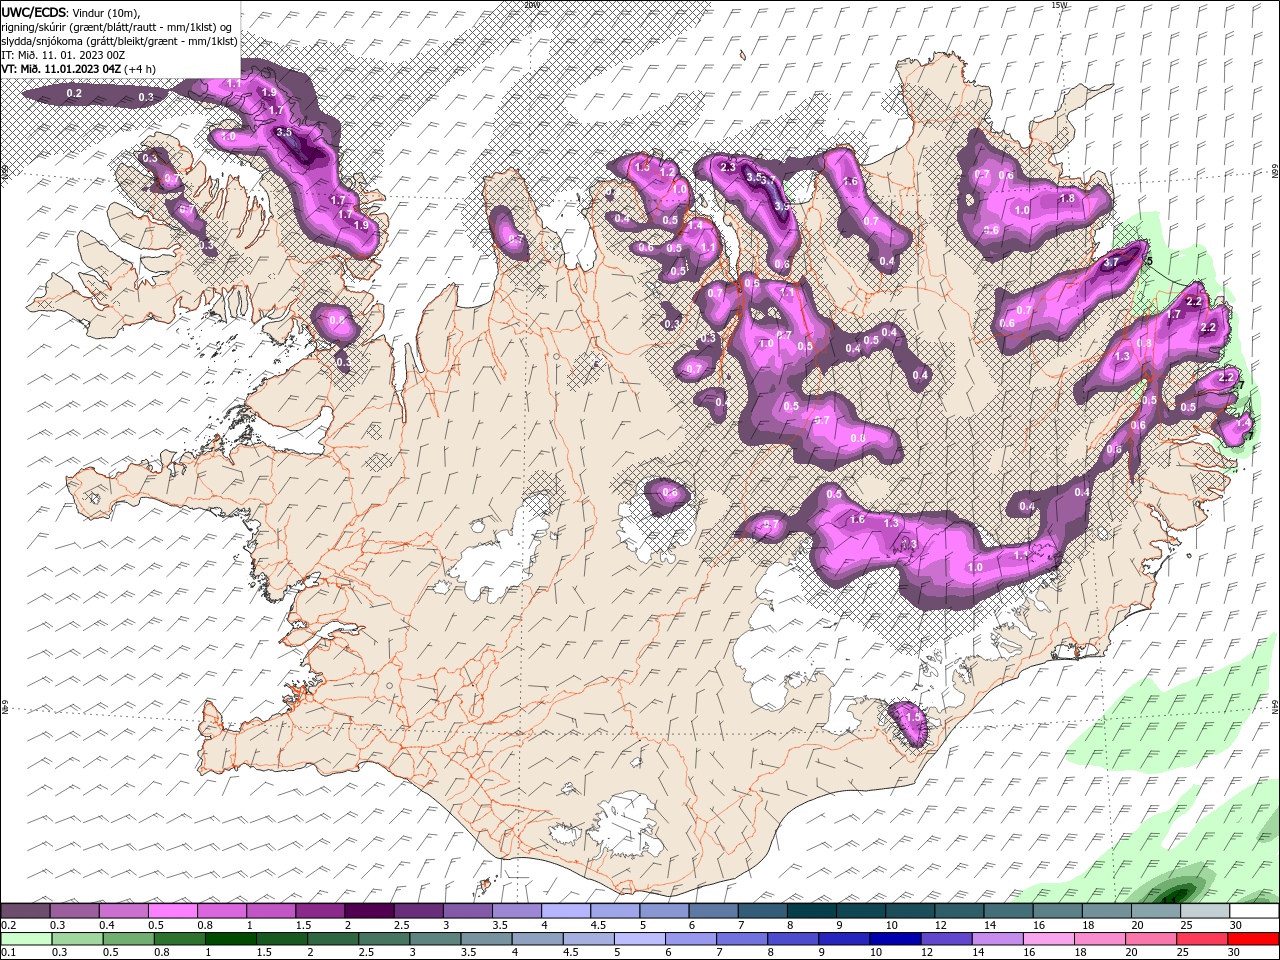Select the coral-red 25 swatch in lower legend row
Viewport: 1280px width, 960px height.
(x=1203, y=939)
